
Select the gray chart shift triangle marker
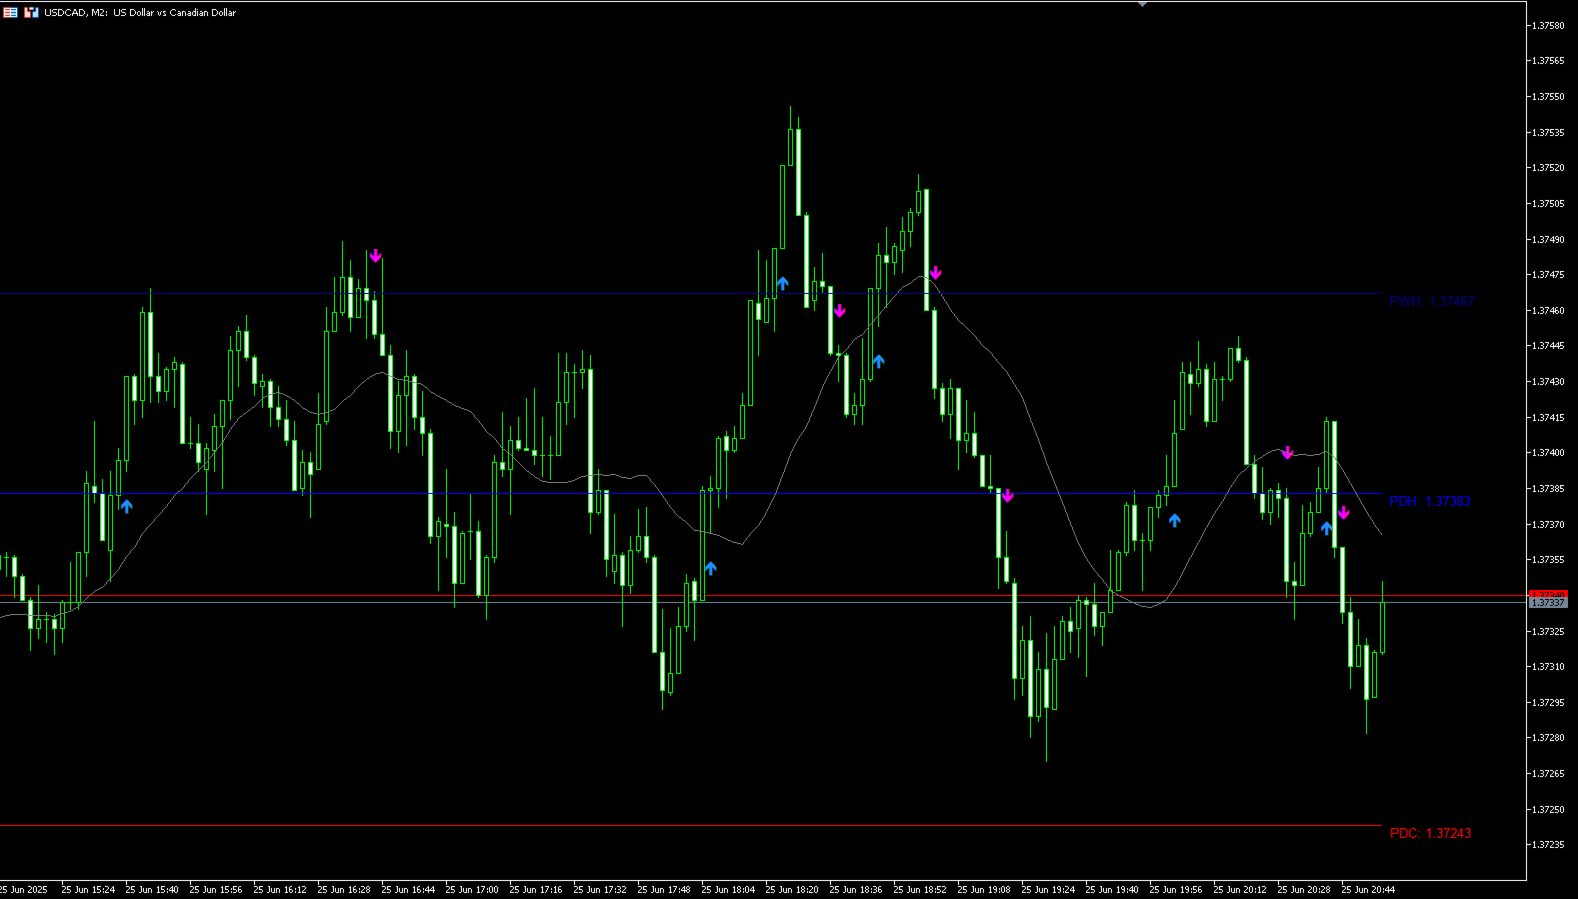tap(1142, 4)
